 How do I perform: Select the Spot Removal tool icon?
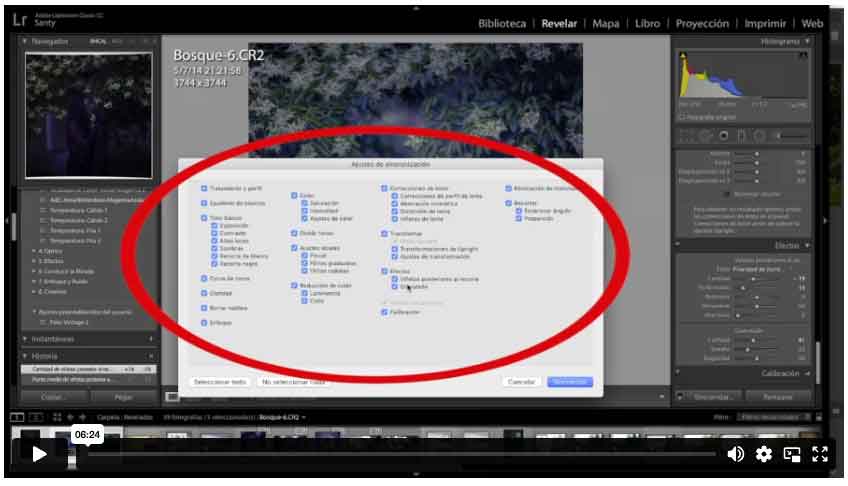coord(705,136)
